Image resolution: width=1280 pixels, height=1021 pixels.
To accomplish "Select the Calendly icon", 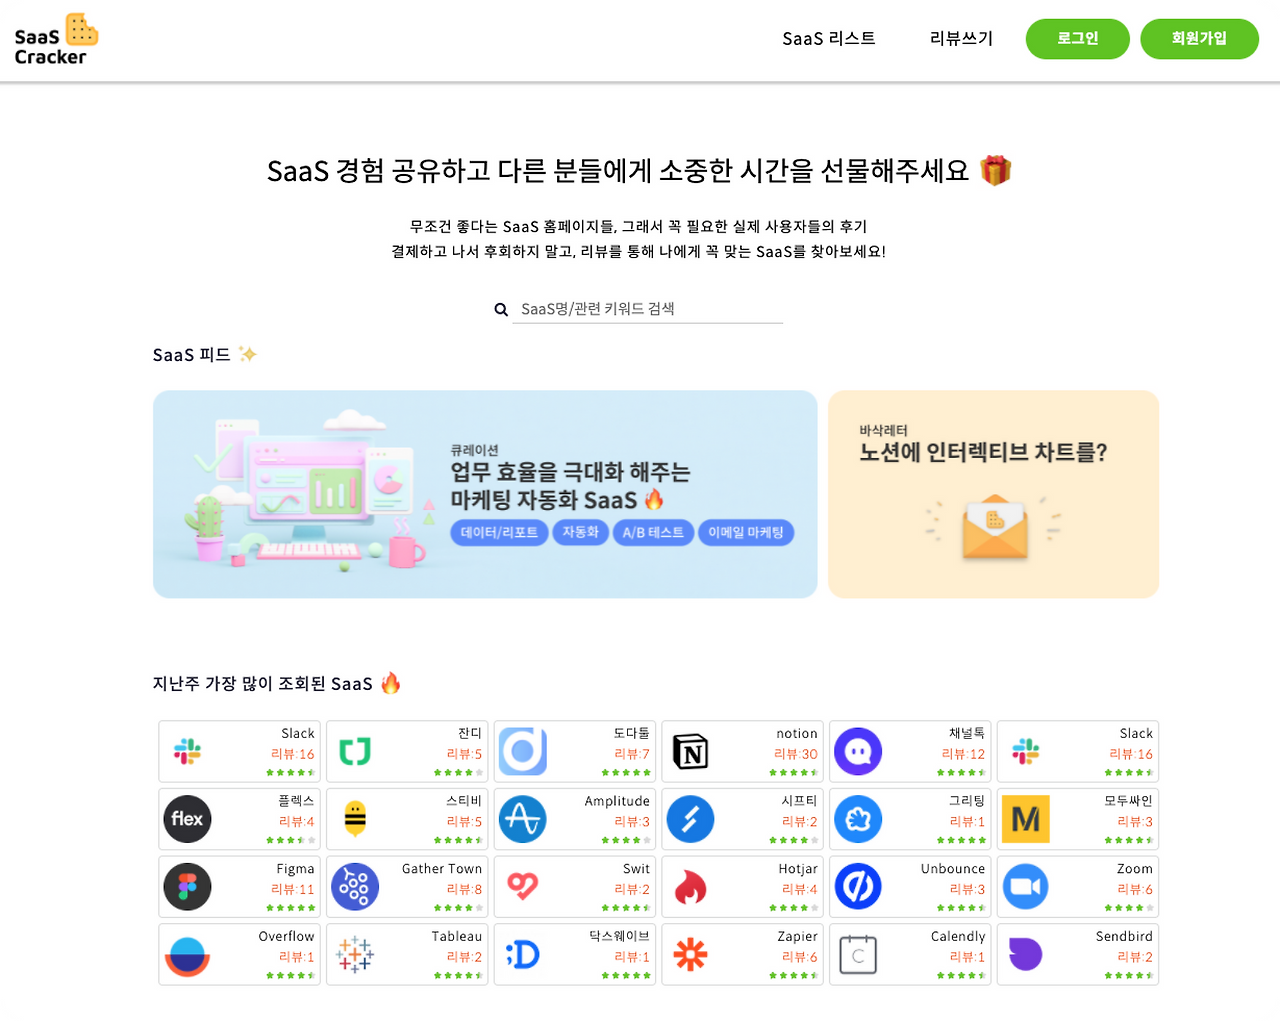I will coord(858,954).
